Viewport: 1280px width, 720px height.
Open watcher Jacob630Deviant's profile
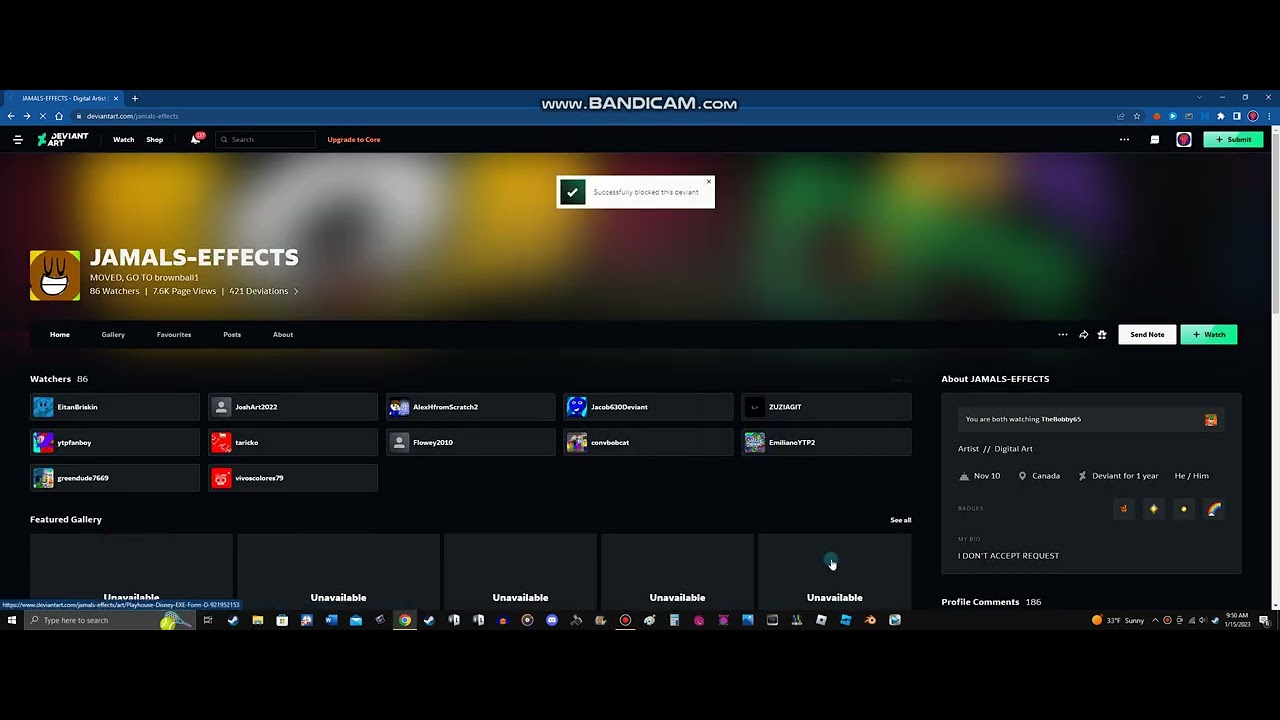(649, 407)
